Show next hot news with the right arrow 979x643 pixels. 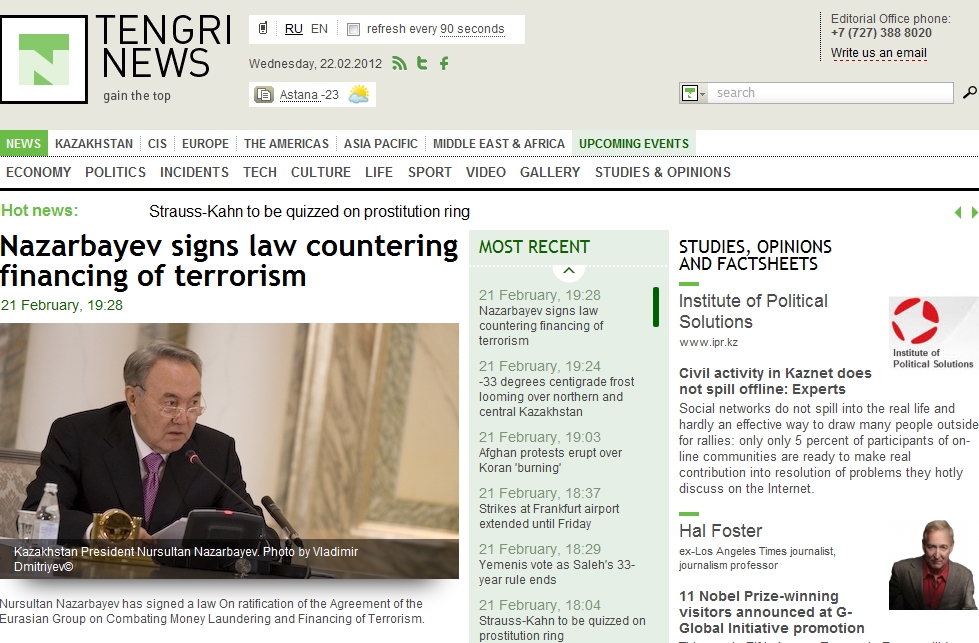(x=974, y=213)
